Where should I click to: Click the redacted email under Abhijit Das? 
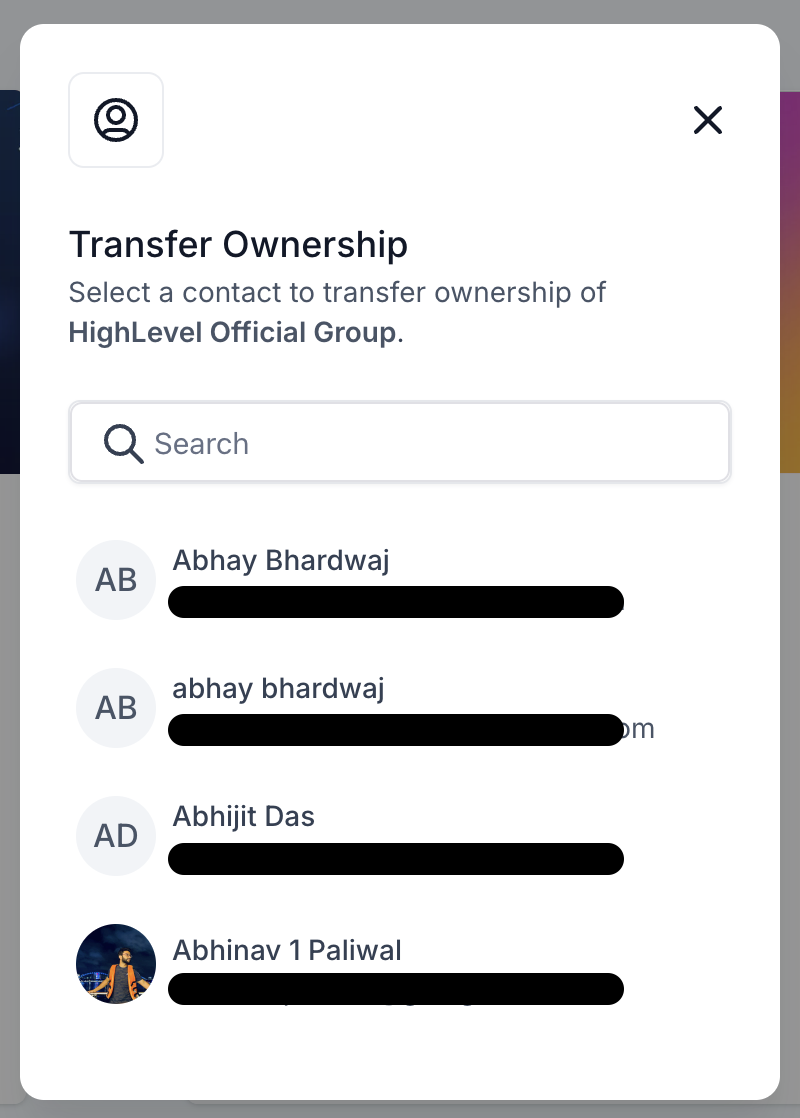click(396, 859)
